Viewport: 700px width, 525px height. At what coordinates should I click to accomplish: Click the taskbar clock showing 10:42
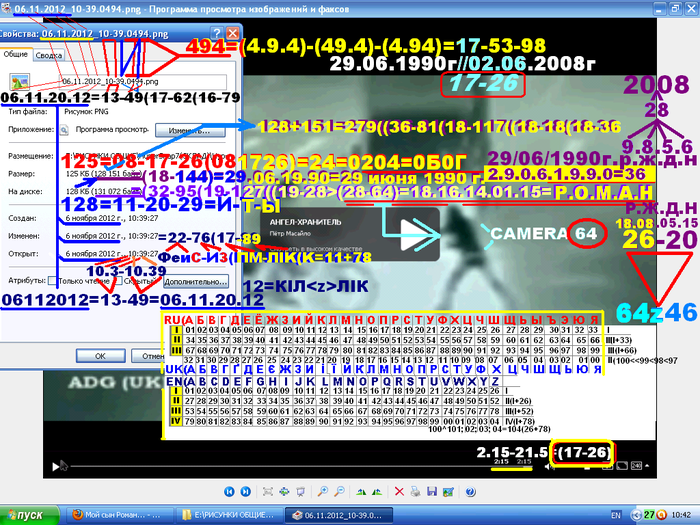point(681,515)
